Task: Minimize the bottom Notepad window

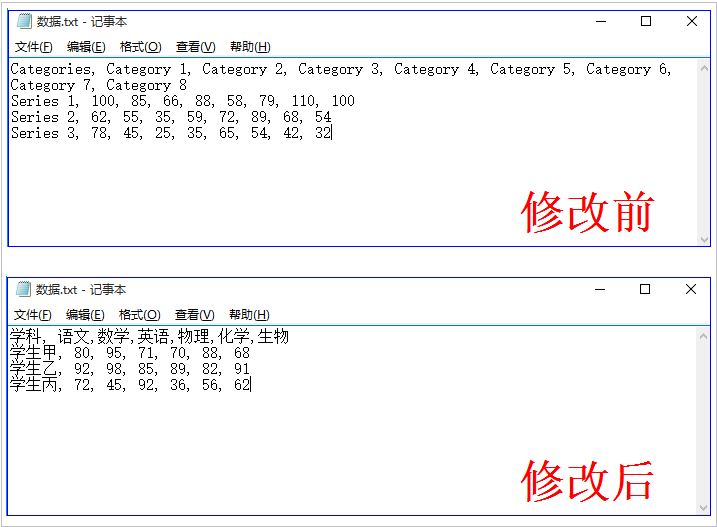Action: point(600,289)
